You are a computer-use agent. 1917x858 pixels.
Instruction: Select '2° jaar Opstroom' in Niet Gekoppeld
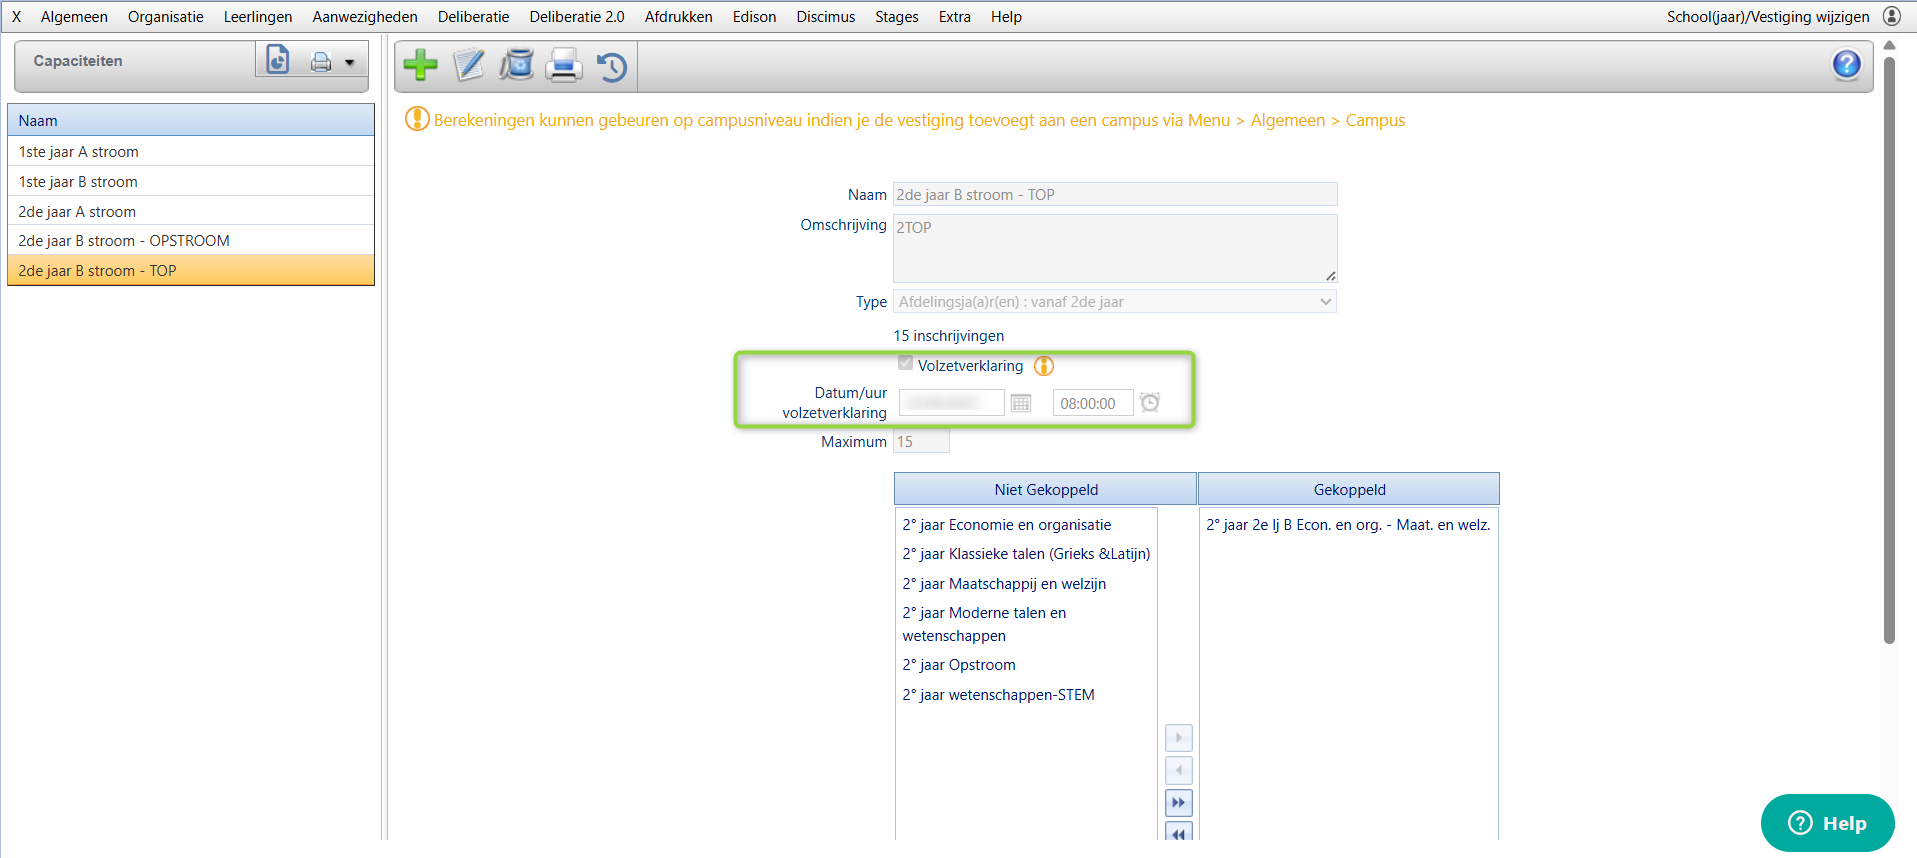[x=959, y=665]
